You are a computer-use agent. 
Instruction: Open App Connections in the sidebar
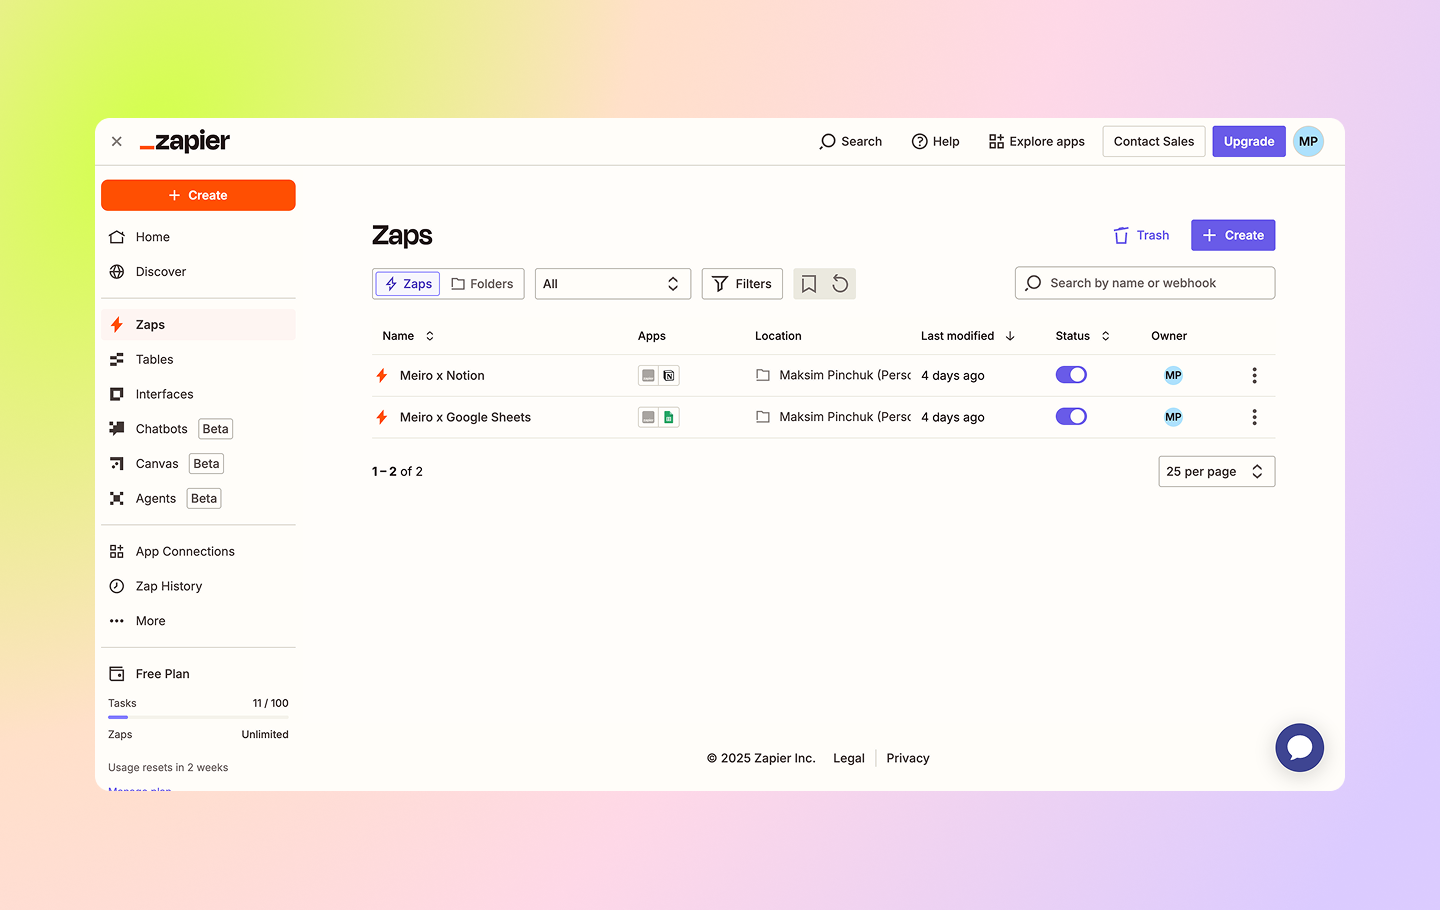(198, 552)
